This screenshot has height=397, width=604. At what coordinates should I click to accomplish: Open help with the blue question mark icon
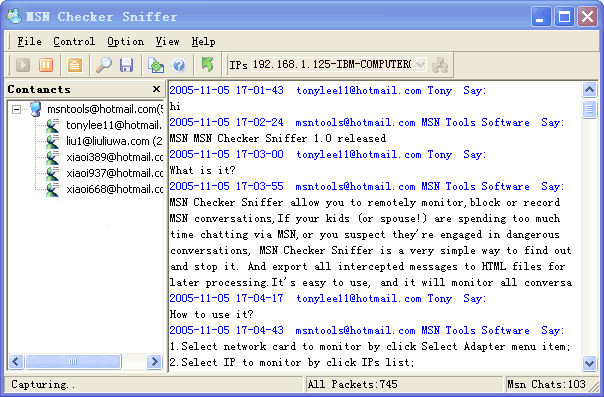[179, 65]
